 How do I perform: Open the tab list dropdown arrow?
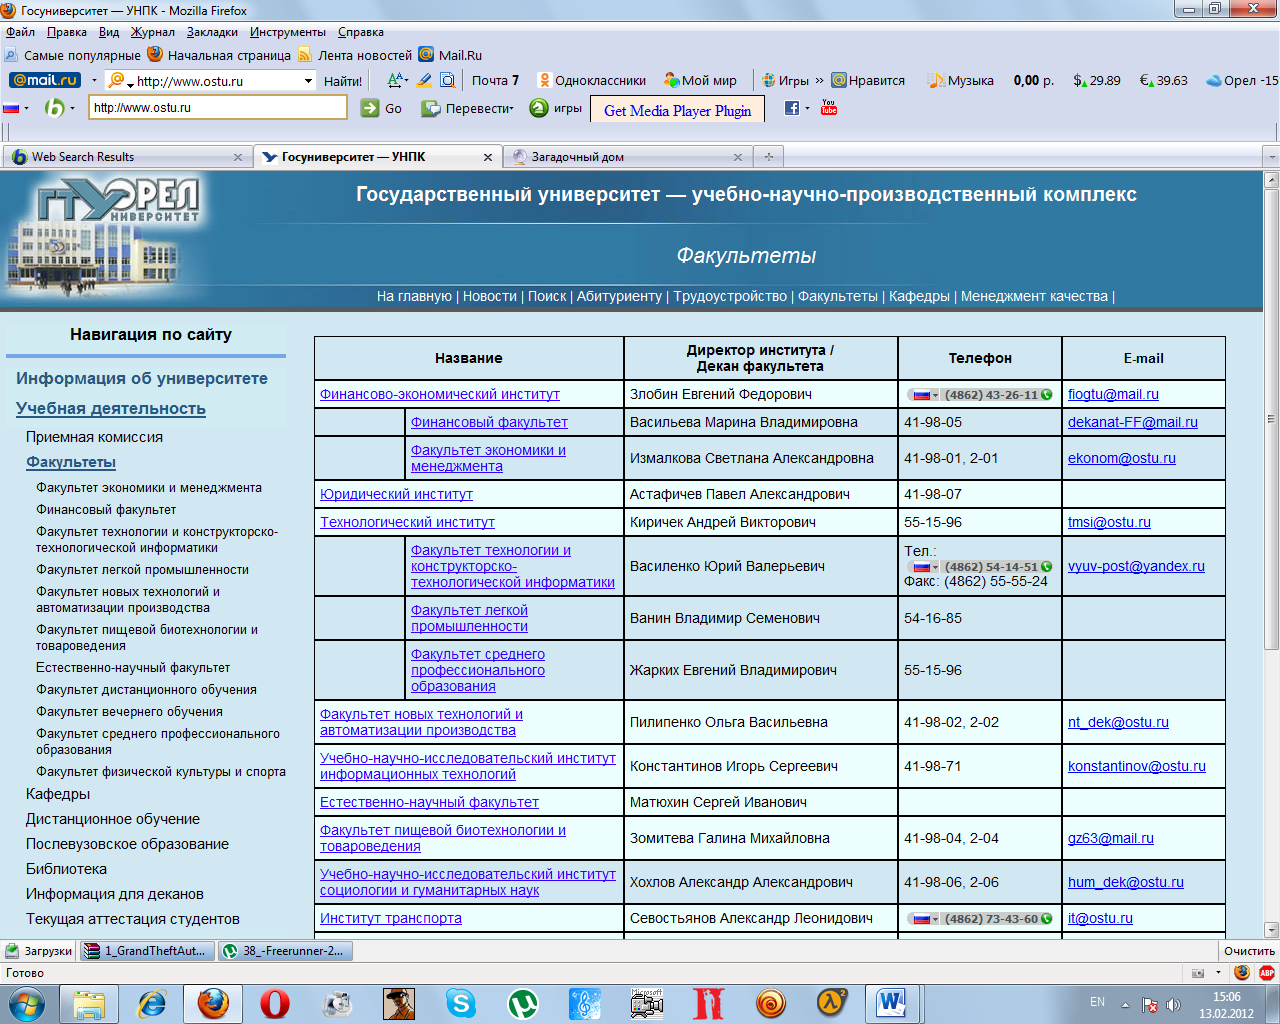[1271, 157]
